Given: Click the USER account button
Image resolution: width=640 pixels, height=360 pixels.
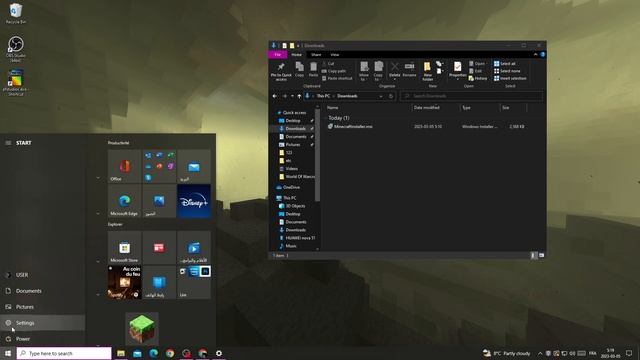Looking at the screenshot, I should [x=42, y=275].
